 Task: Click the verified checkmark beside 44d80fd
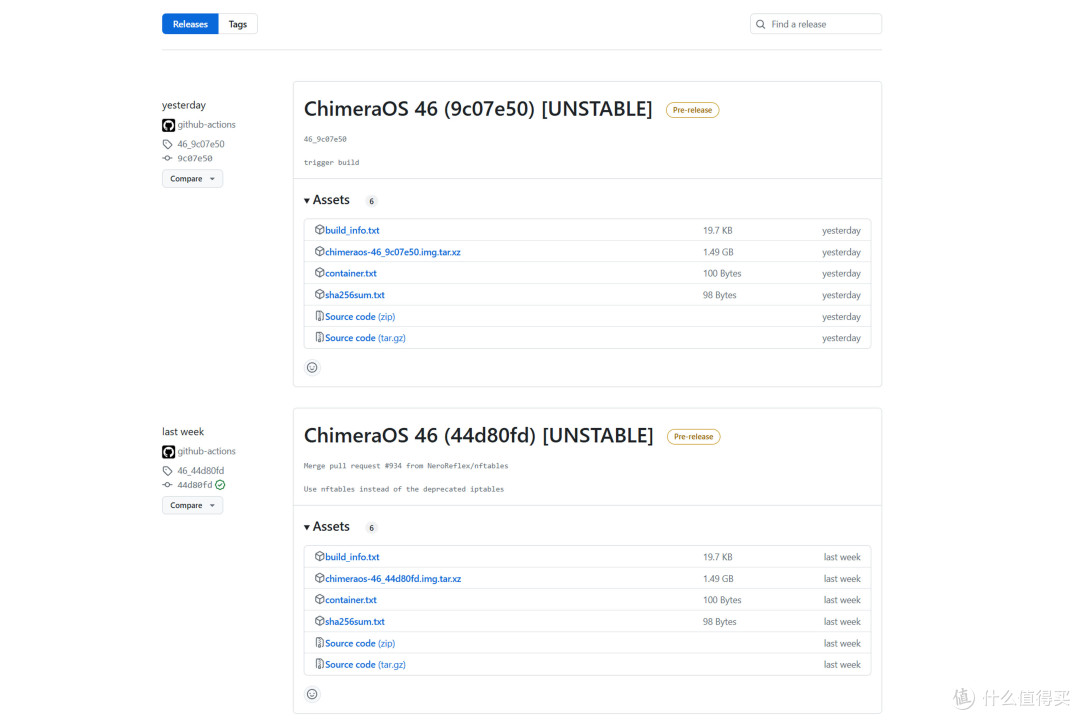[222, 484]
